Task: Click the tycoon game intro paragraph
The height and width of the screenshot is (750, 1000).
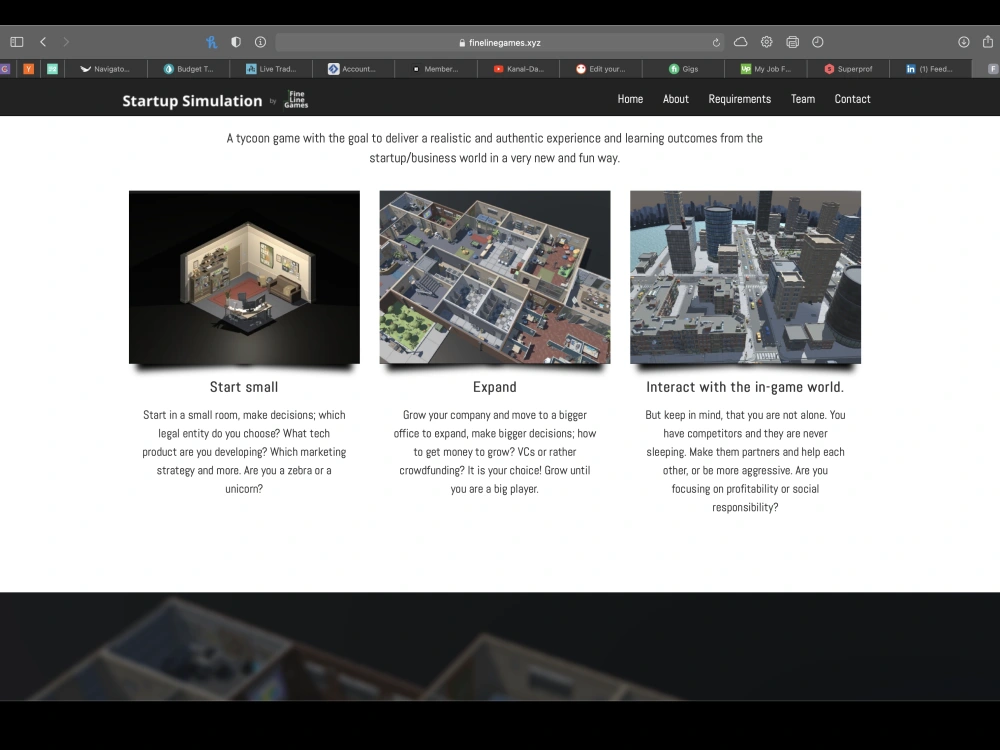Action: [x=495, y=148]
